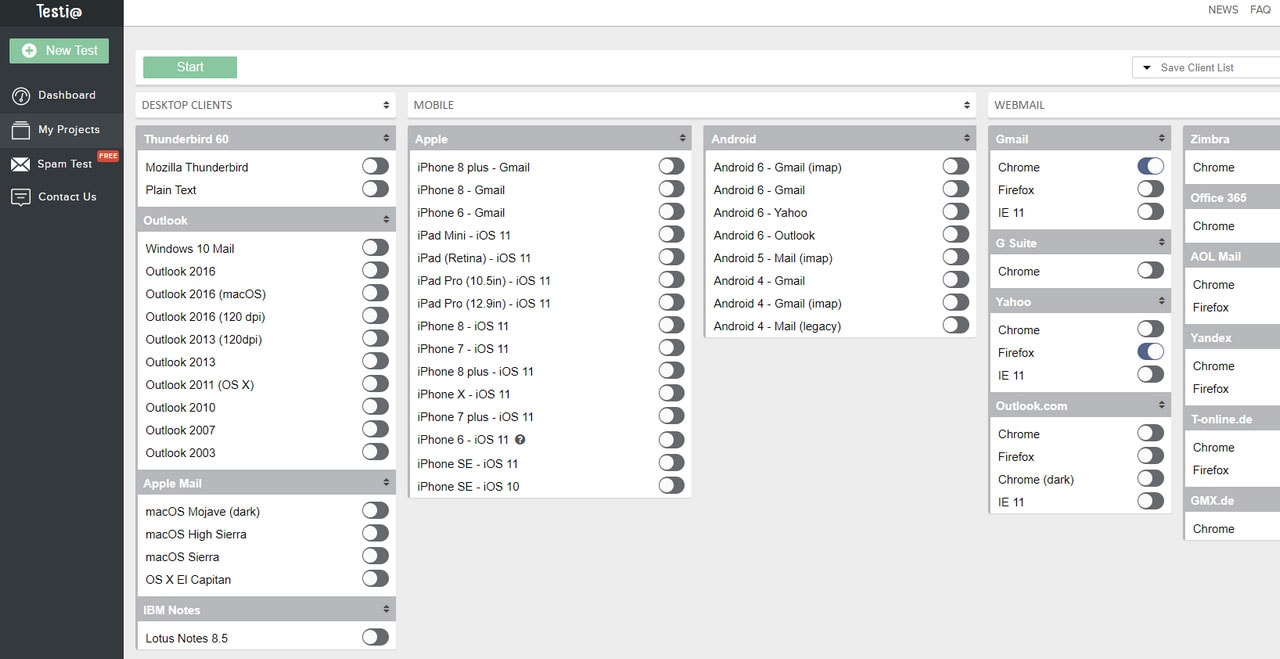Click the MOBILE column header sort arrows
1280x659 pixels.
pos(967,105)
